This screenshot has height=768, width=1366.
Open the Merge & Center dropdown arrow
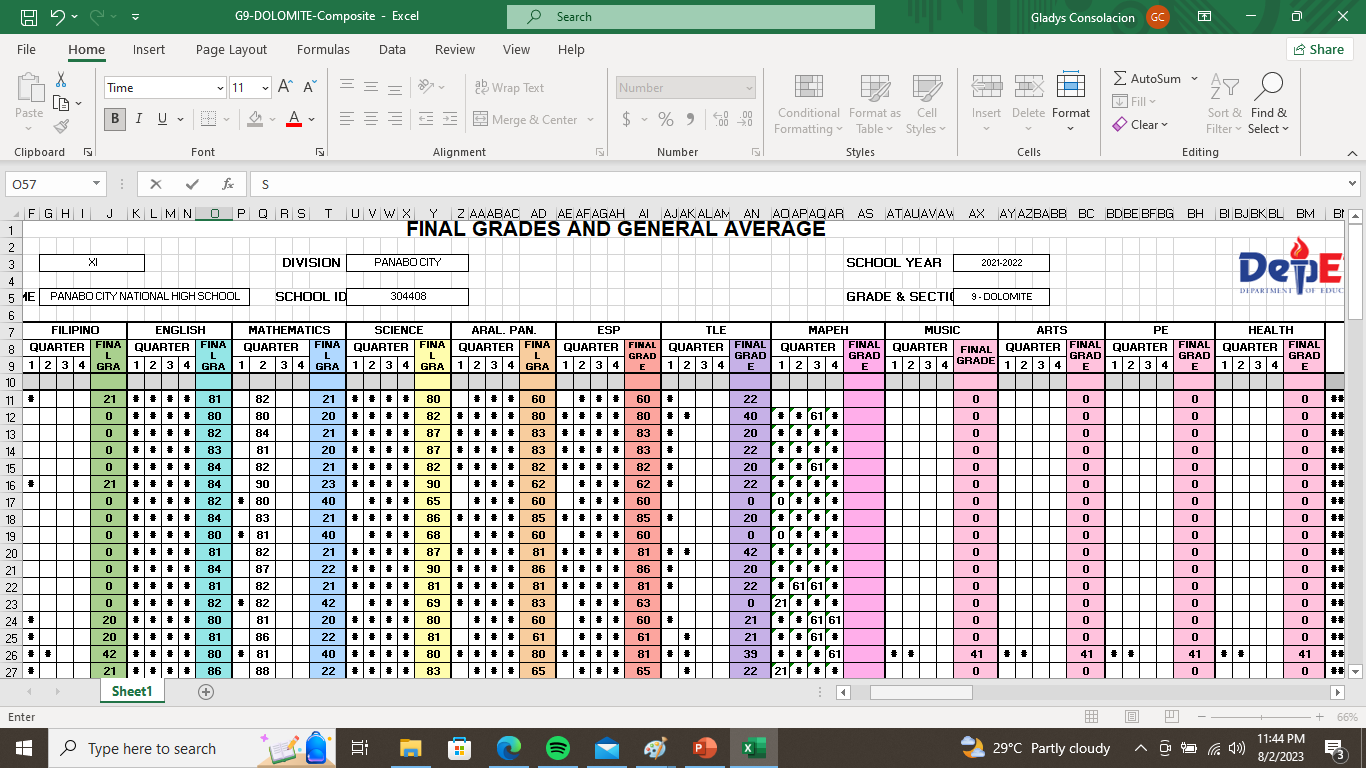[x=590, y=120]
